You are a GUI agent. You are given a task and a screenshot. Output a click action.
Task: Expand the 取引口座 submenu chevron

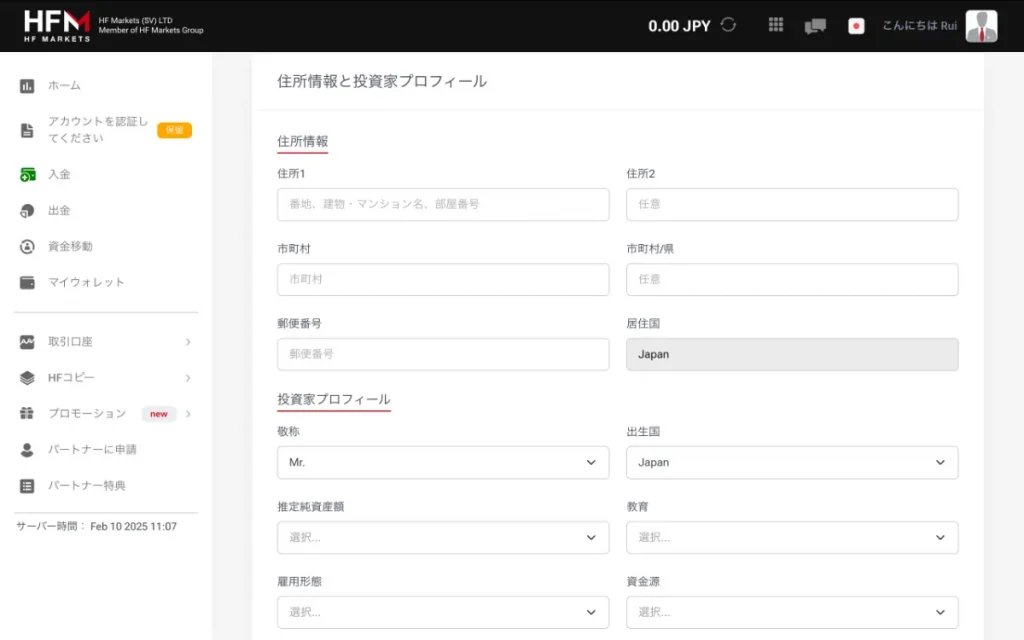(188, 342)
